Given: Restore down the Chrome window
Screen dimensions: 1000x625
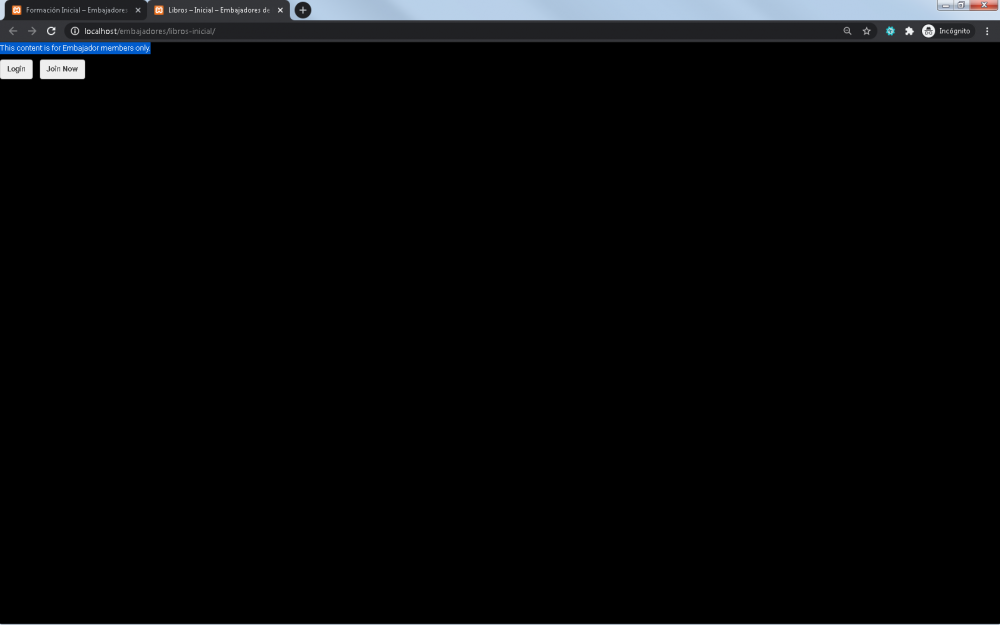Looking at the screenshot, I should coord(961,5).
